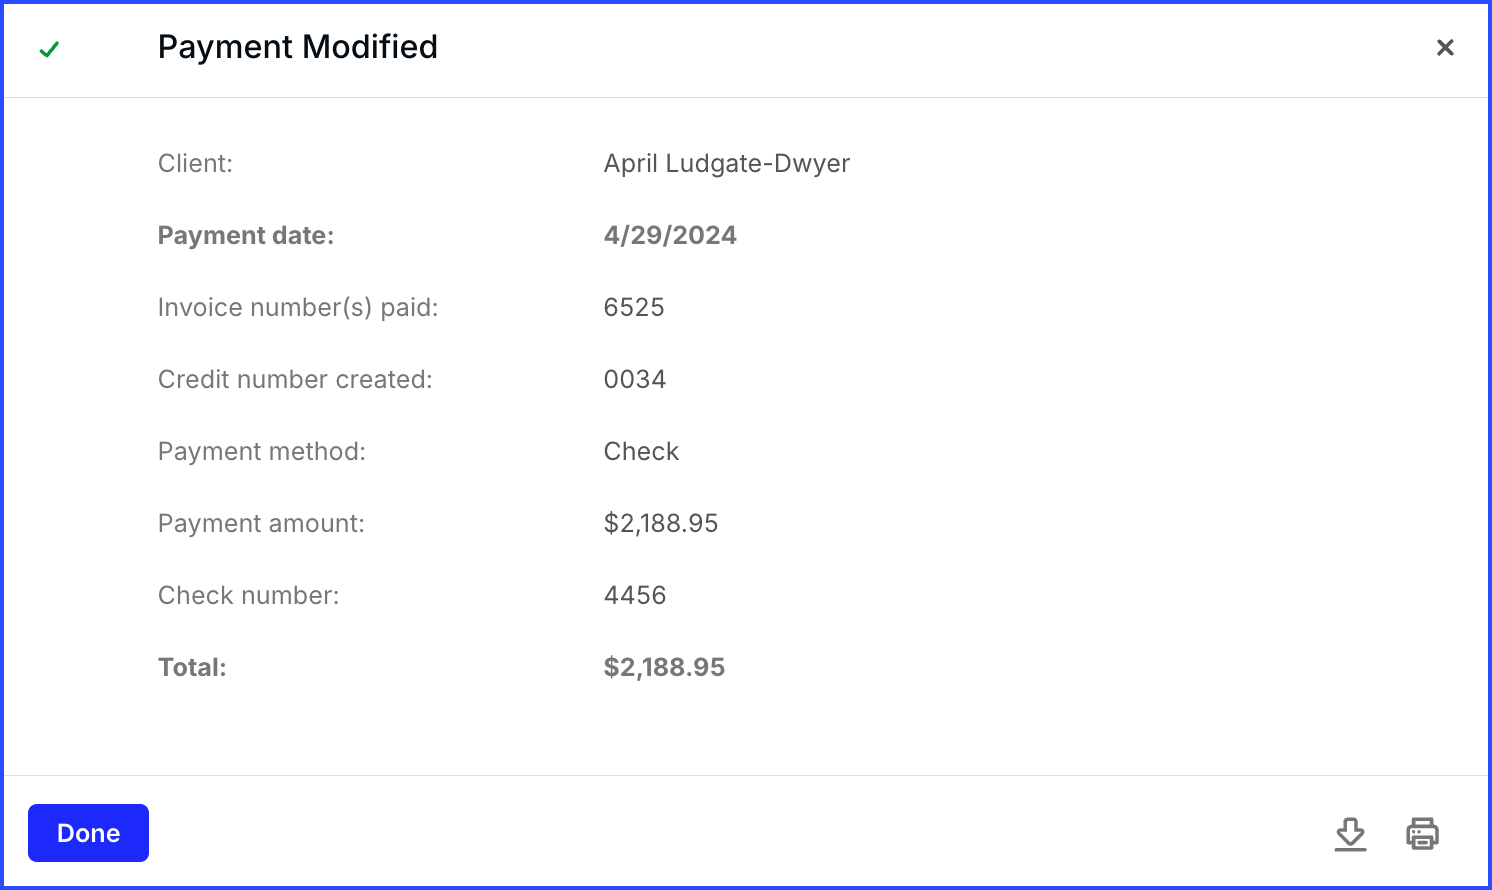Download the payment receipt
1492x890 pixels.
1350,834
